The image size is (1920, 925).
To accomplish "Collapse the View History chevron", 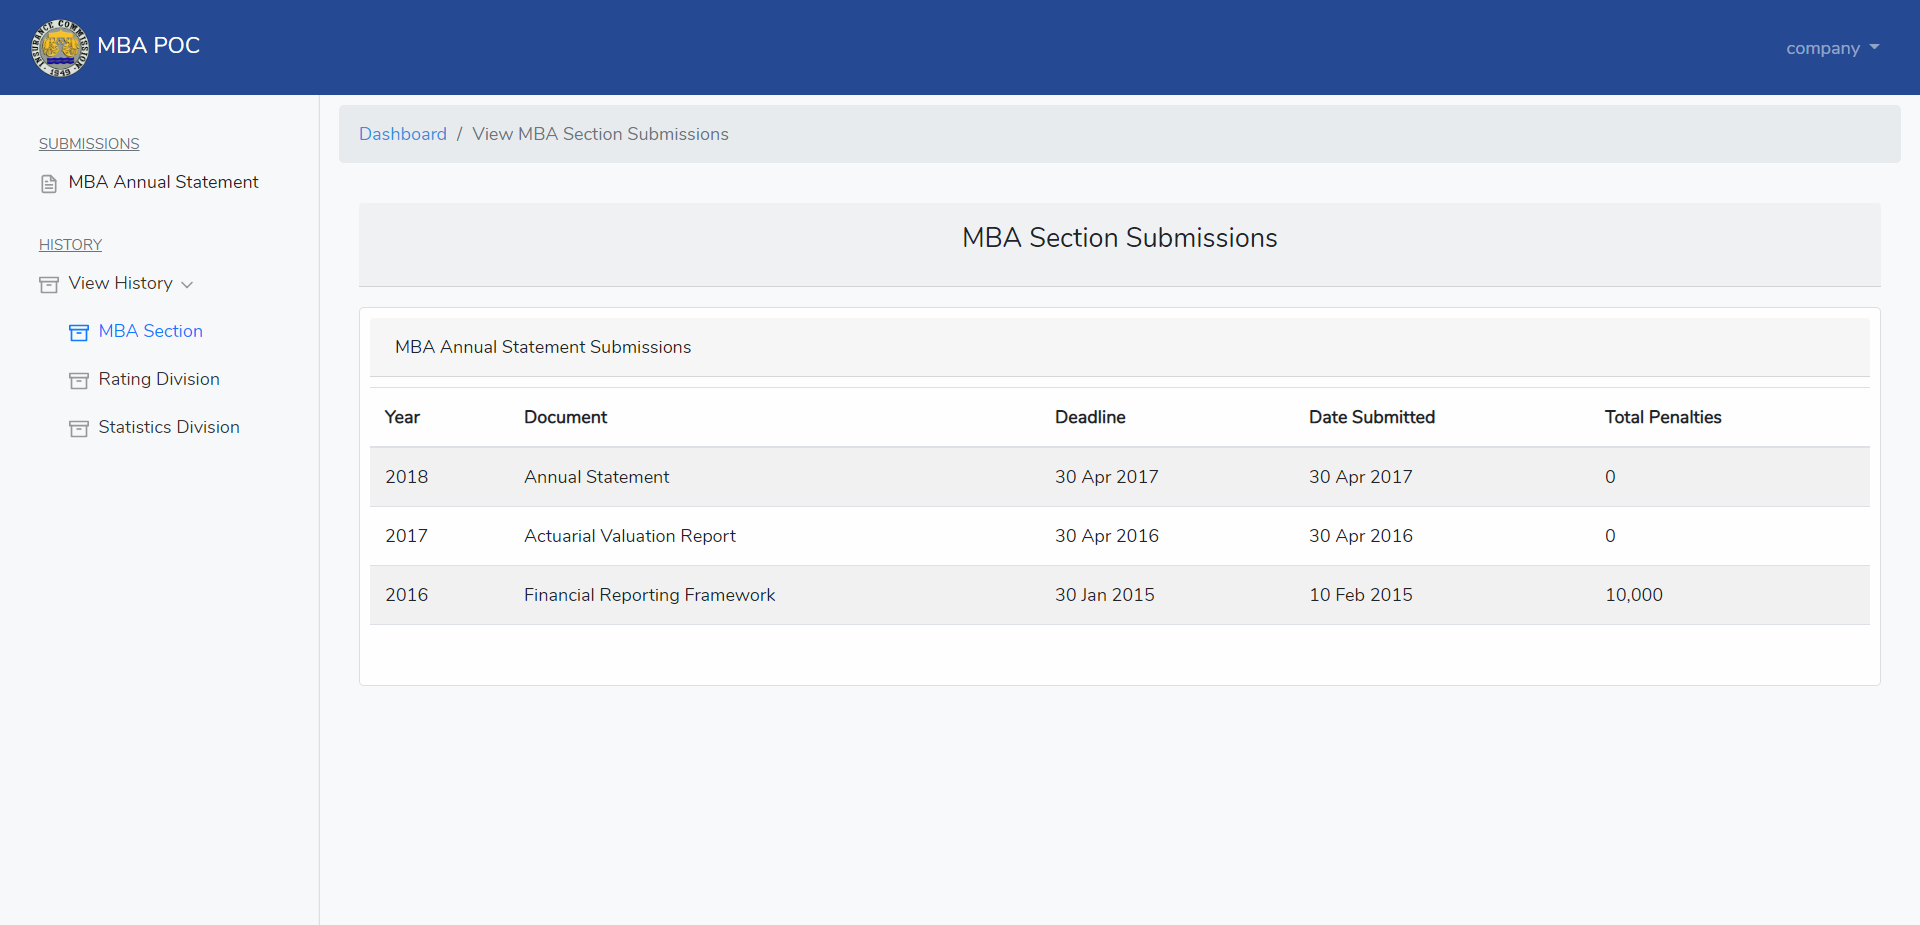I will tap(187, 285).
